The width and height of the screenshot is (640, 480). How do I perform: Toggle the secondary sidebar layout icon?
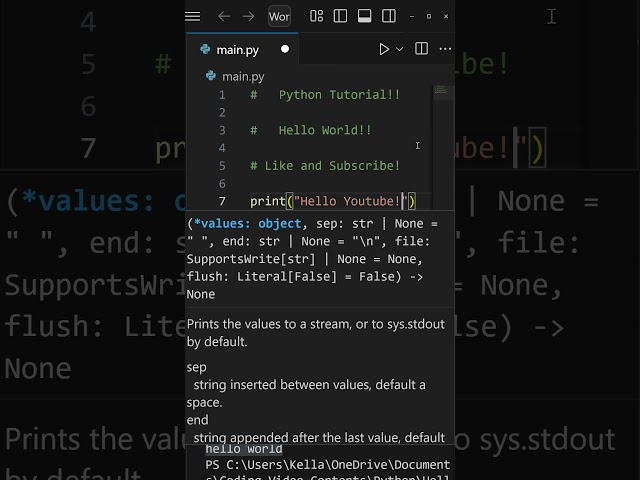[389, 16]
